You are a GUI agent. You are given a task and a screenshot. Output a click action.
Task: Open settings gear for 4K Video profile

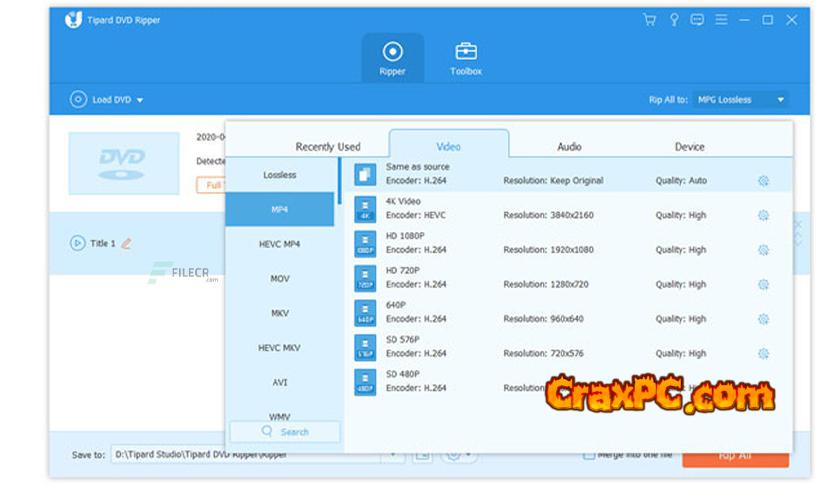(763, 215)
